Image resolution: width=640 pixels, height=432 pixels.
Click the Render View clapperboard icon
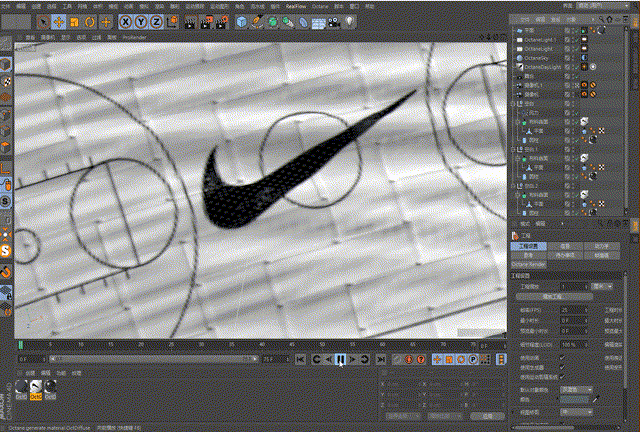[x=190, y=22]
